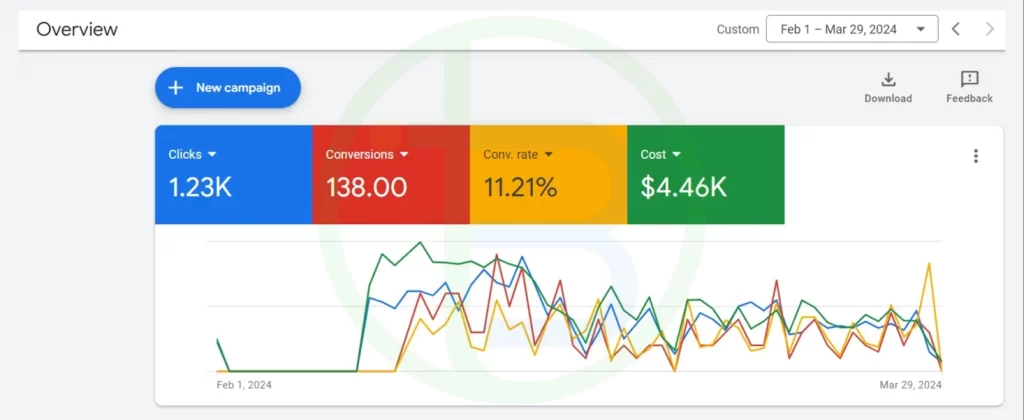Toggle the yellow 11.21% conversion rate value

pos(520,187)
